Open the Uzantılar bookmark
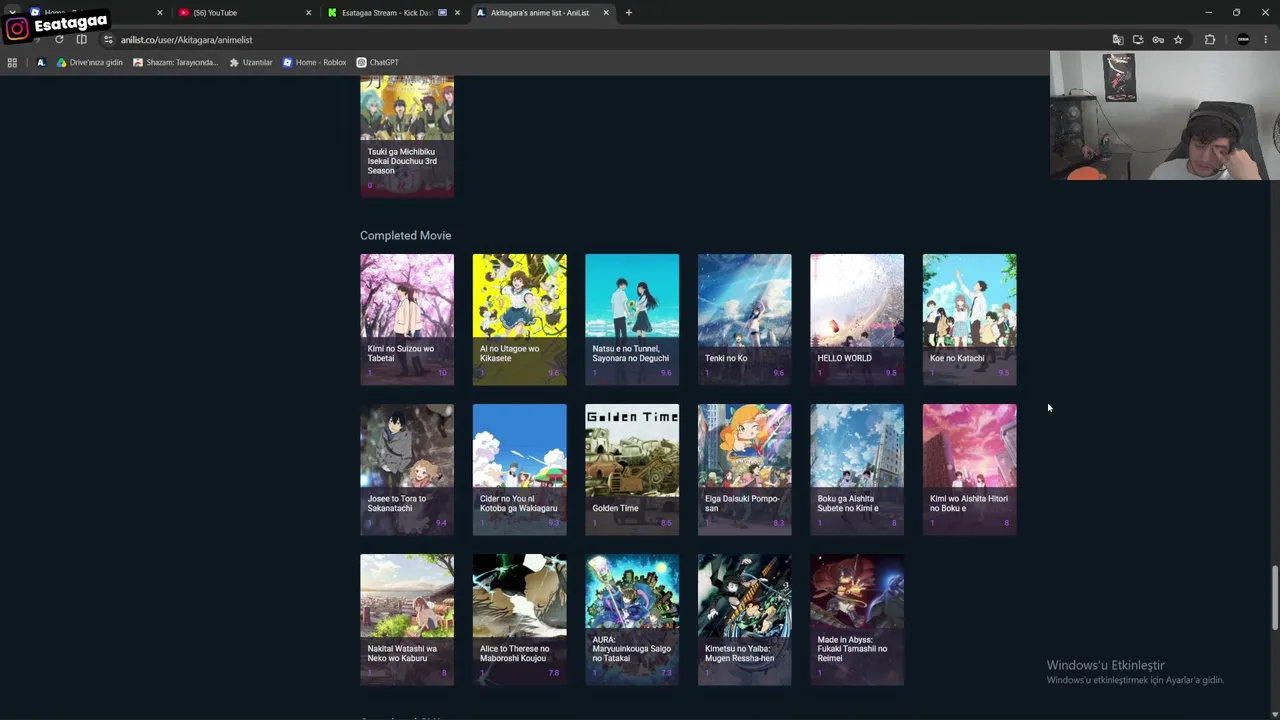This screenshot has width=1280, height=720. [251, 62]
